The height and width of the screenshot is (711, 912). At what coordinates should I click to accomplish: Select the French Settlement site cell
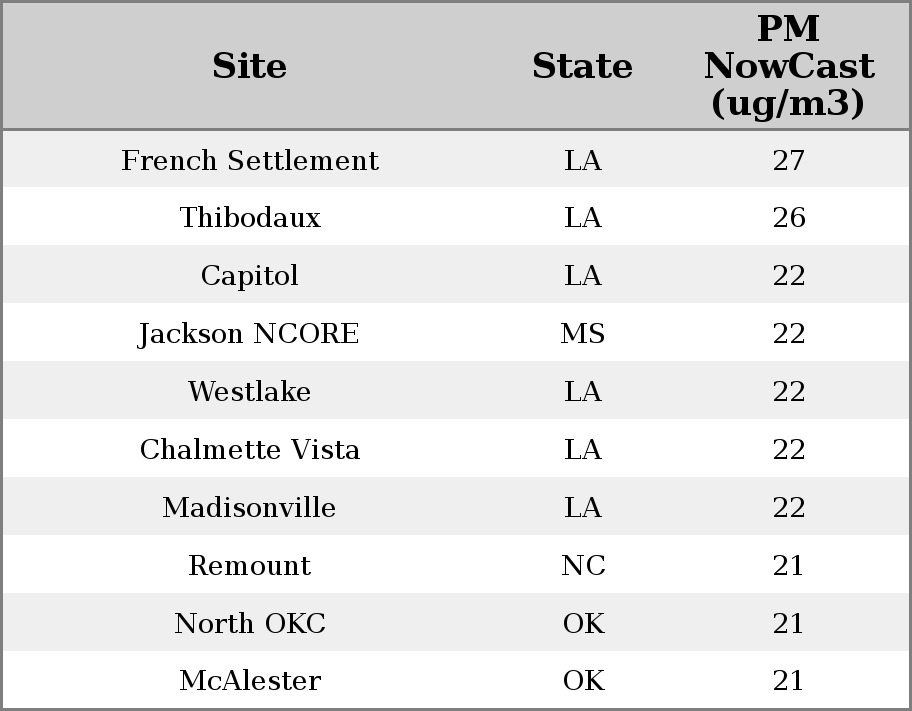point(250,160)
